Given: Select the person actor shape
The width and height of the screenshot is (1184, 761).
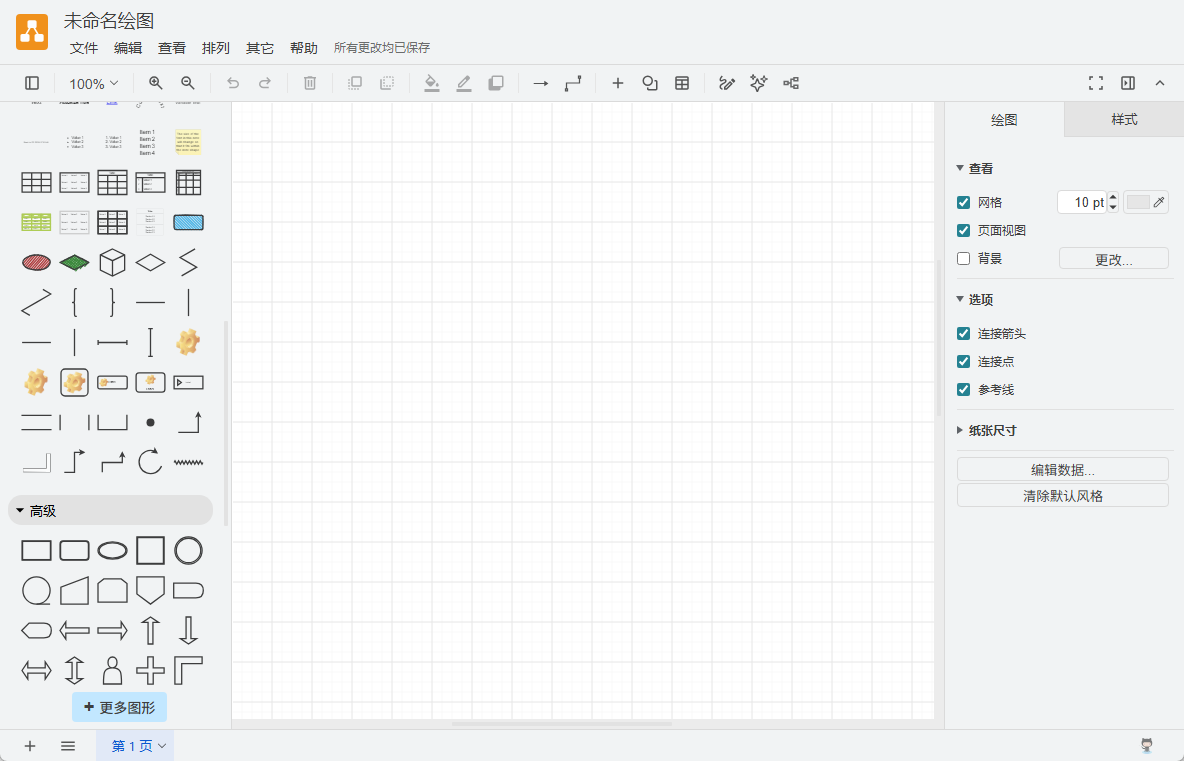Looking at the screenshot, I should [113, 670].
